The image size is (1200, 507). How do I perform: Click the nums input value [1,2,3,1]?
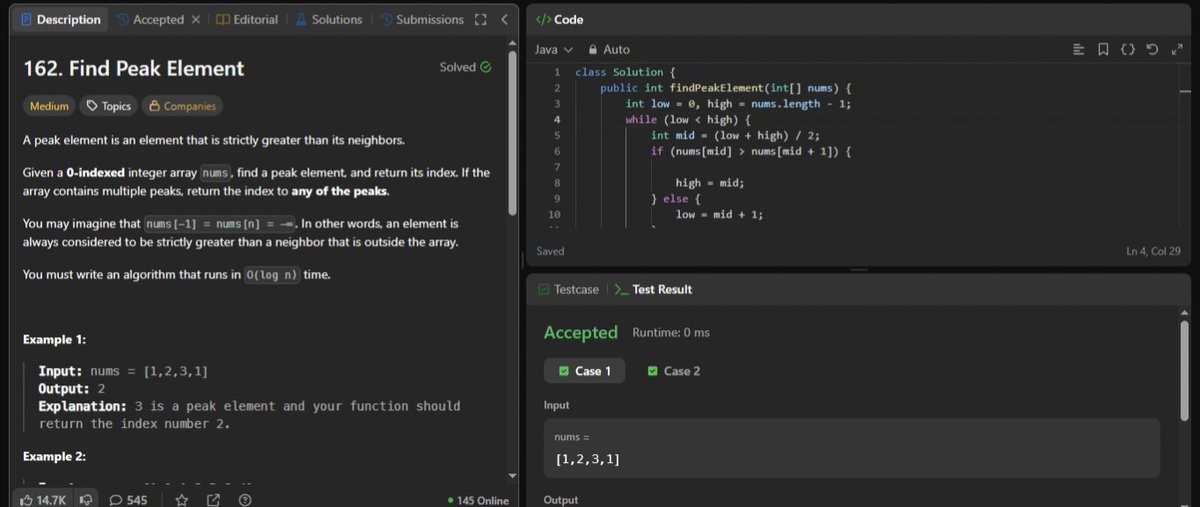(588, 459)
